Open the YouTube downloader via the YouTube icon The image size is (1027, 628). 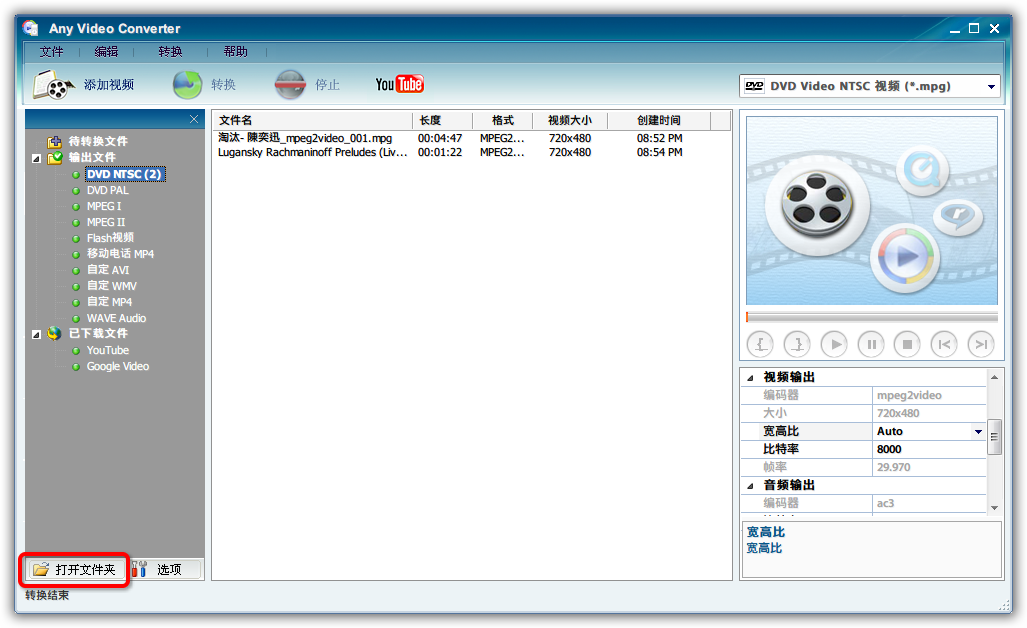399,85
